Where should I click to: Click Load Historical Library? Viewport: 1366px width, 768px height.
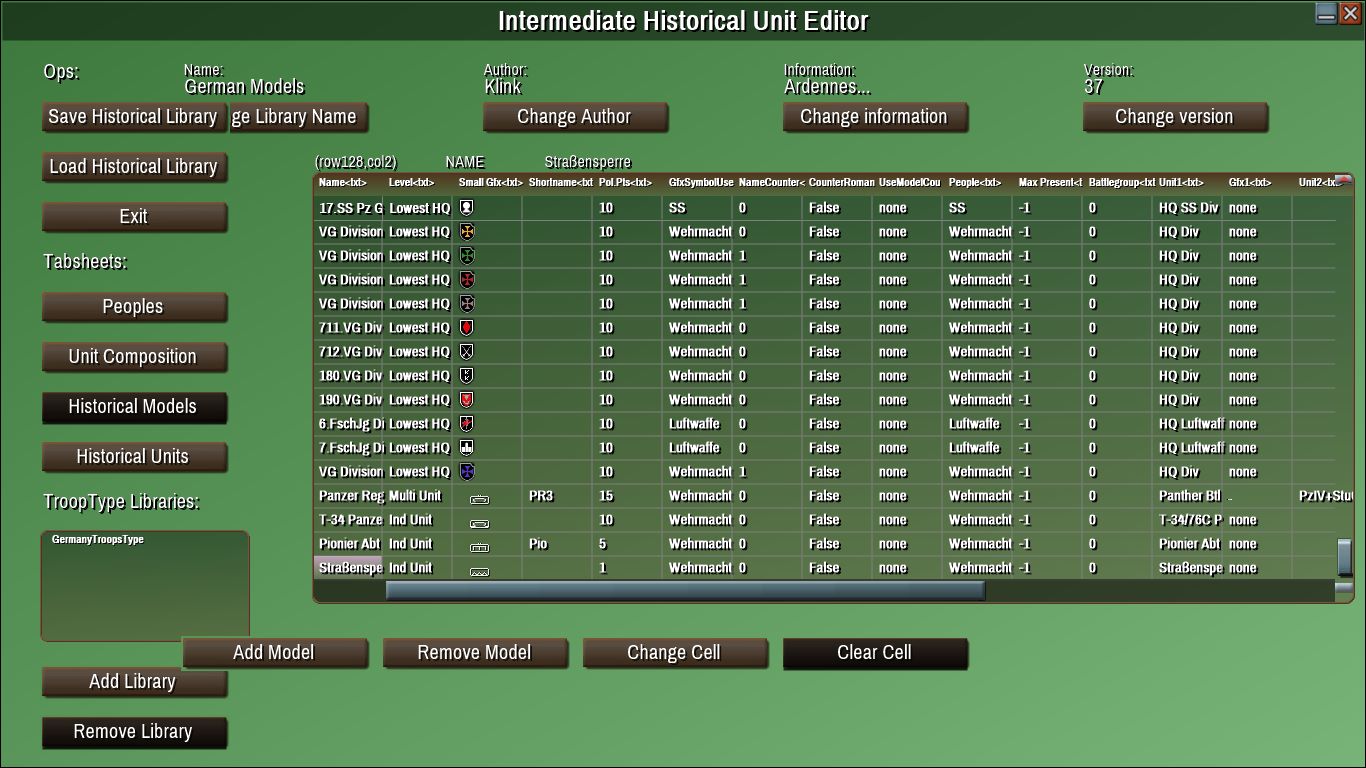click(134, 167)
